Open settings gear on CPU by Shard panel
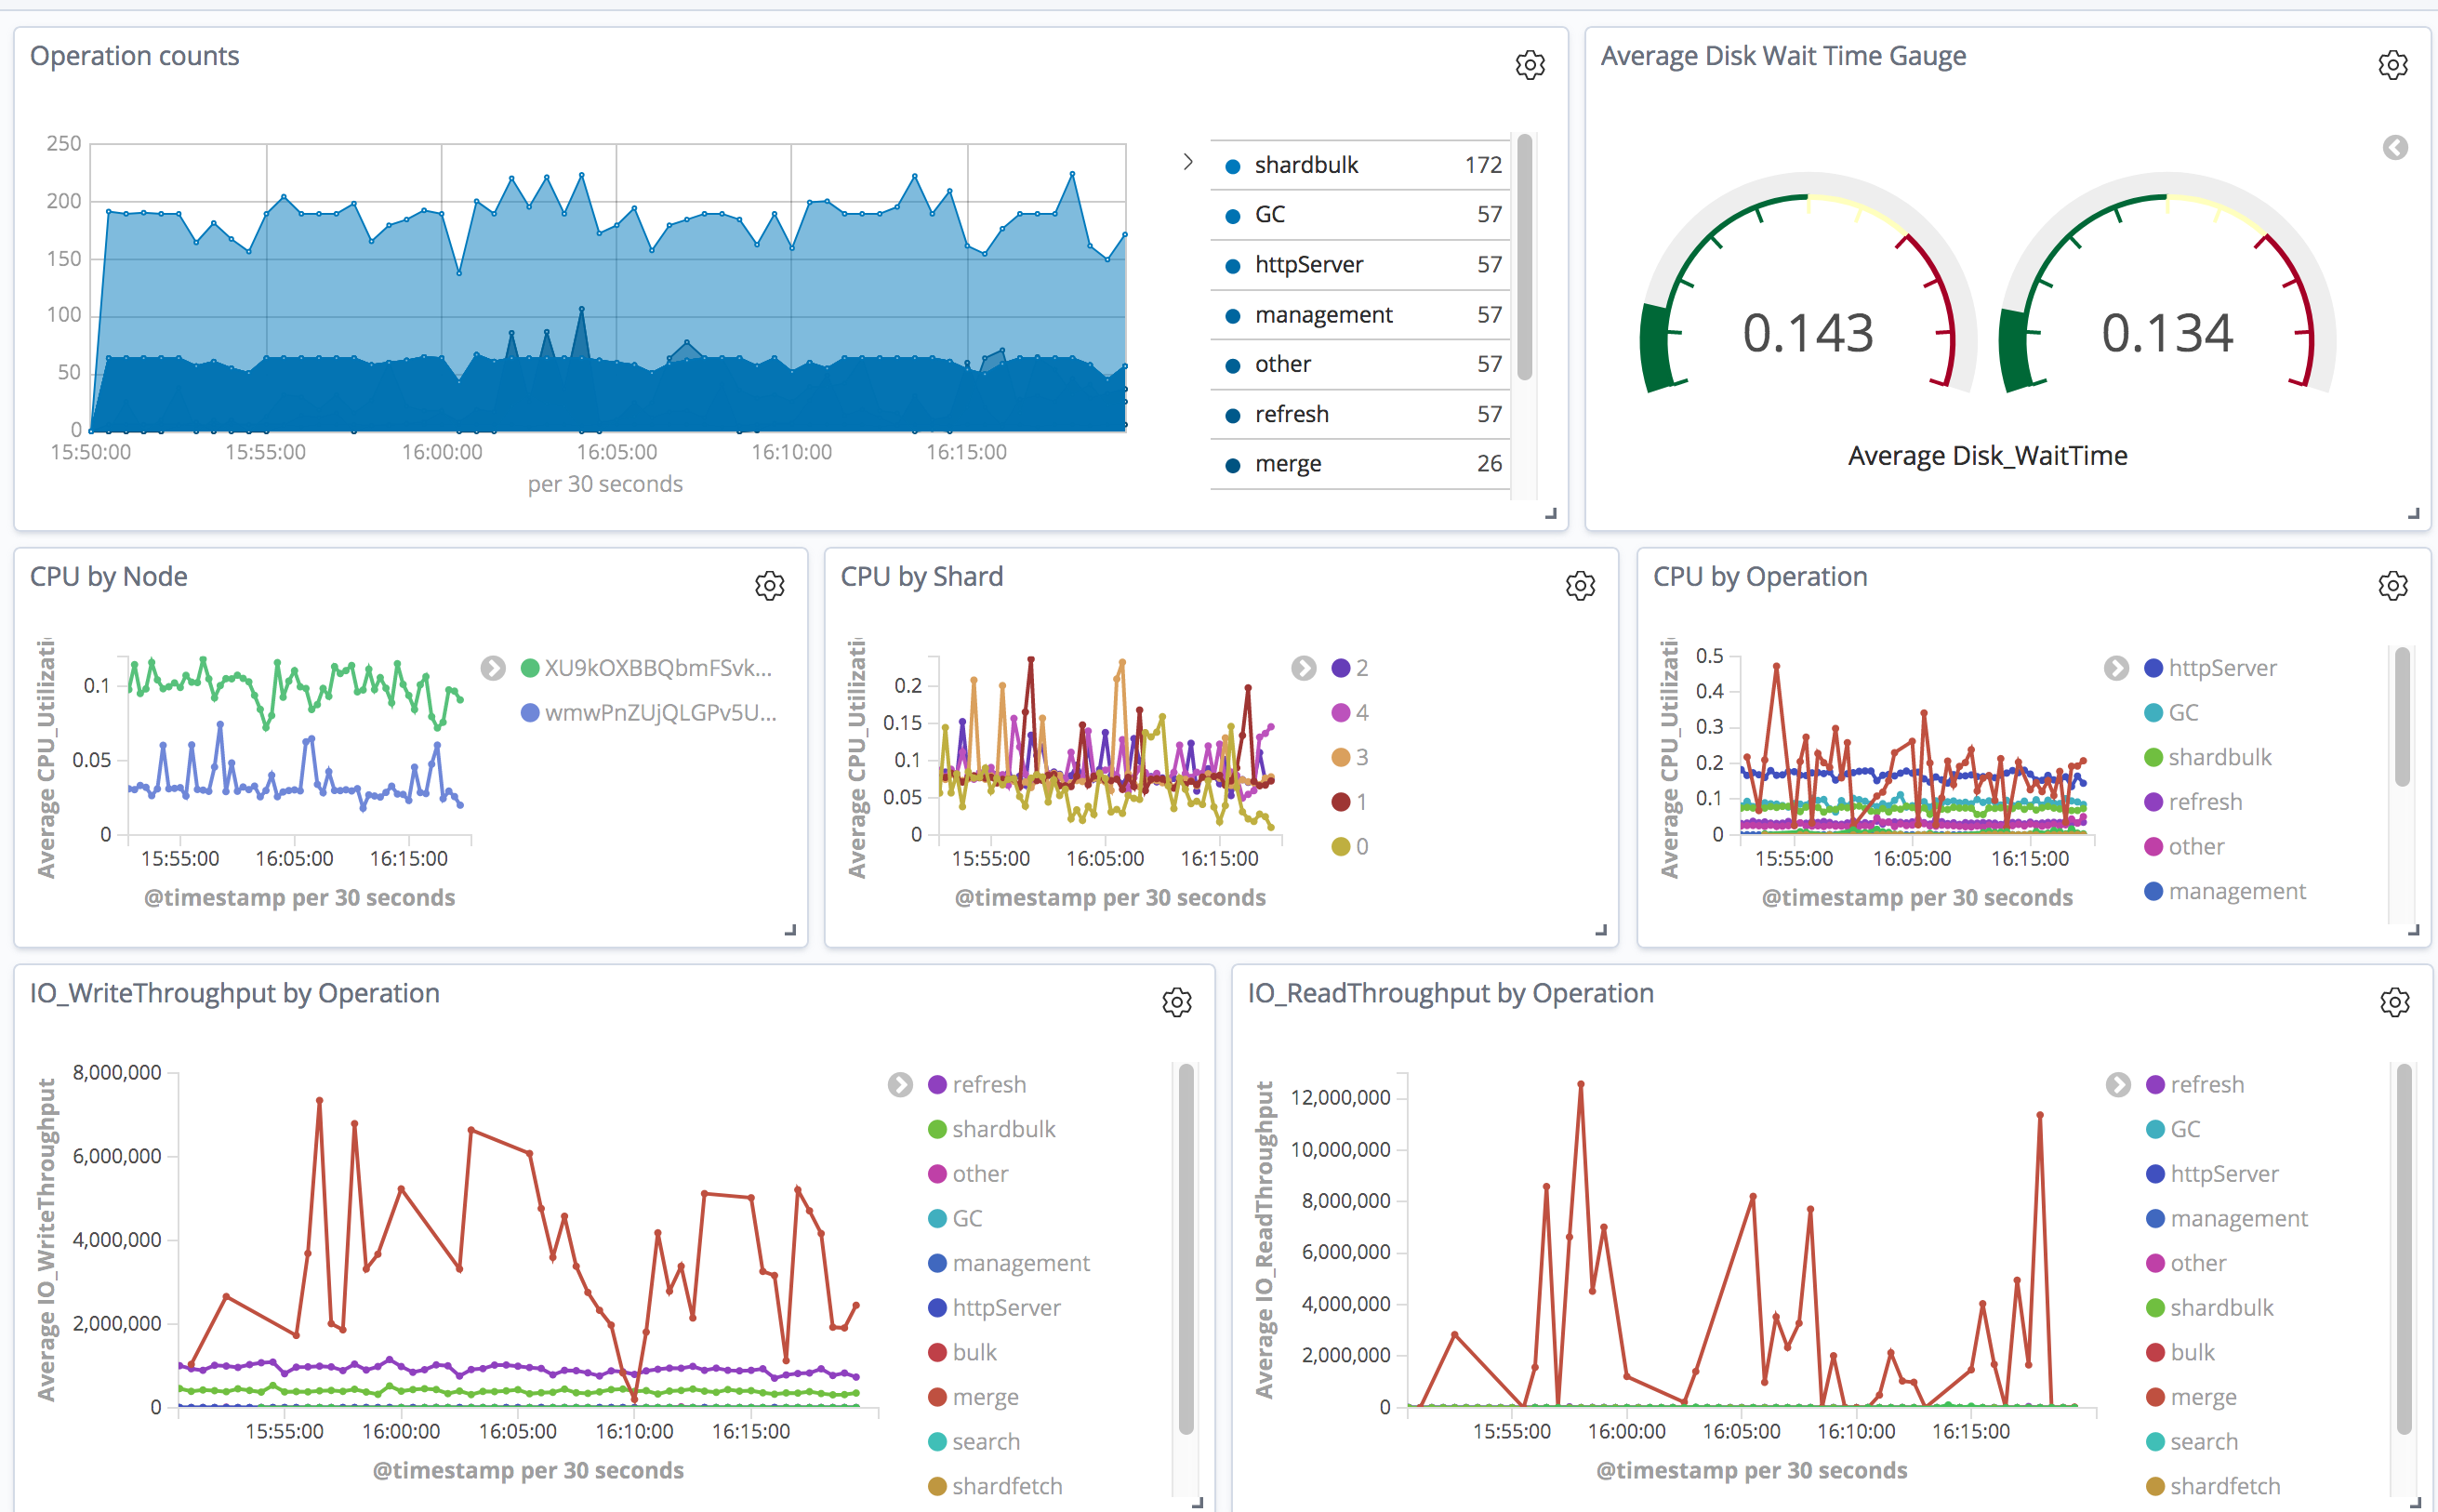This screenshot has width=2438, height=1512. tap(1580, 585)
